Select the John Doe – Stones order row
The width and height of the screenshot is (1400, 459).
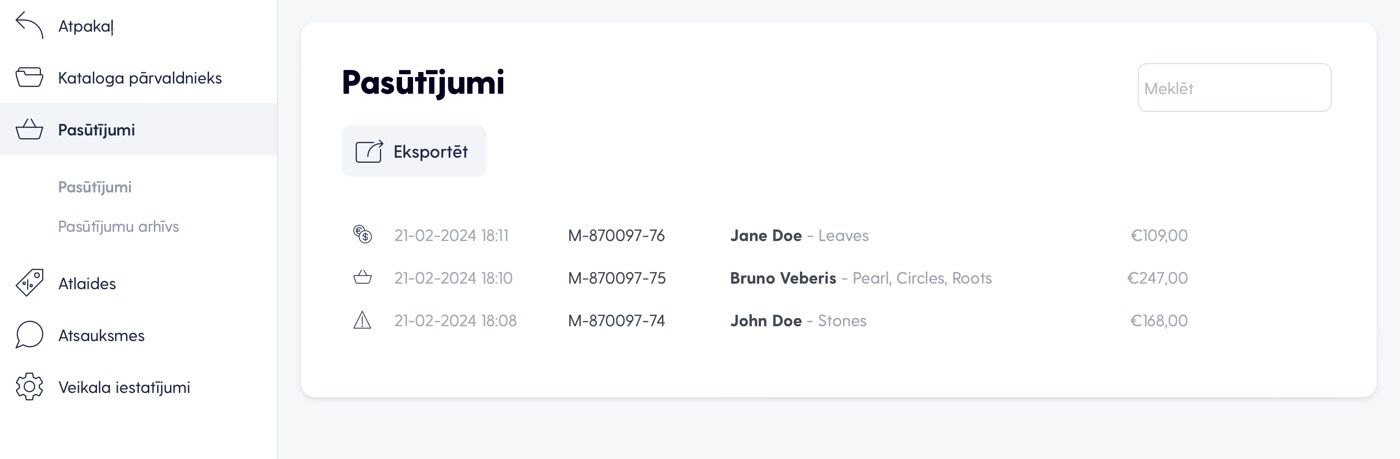tap(770, 321)
